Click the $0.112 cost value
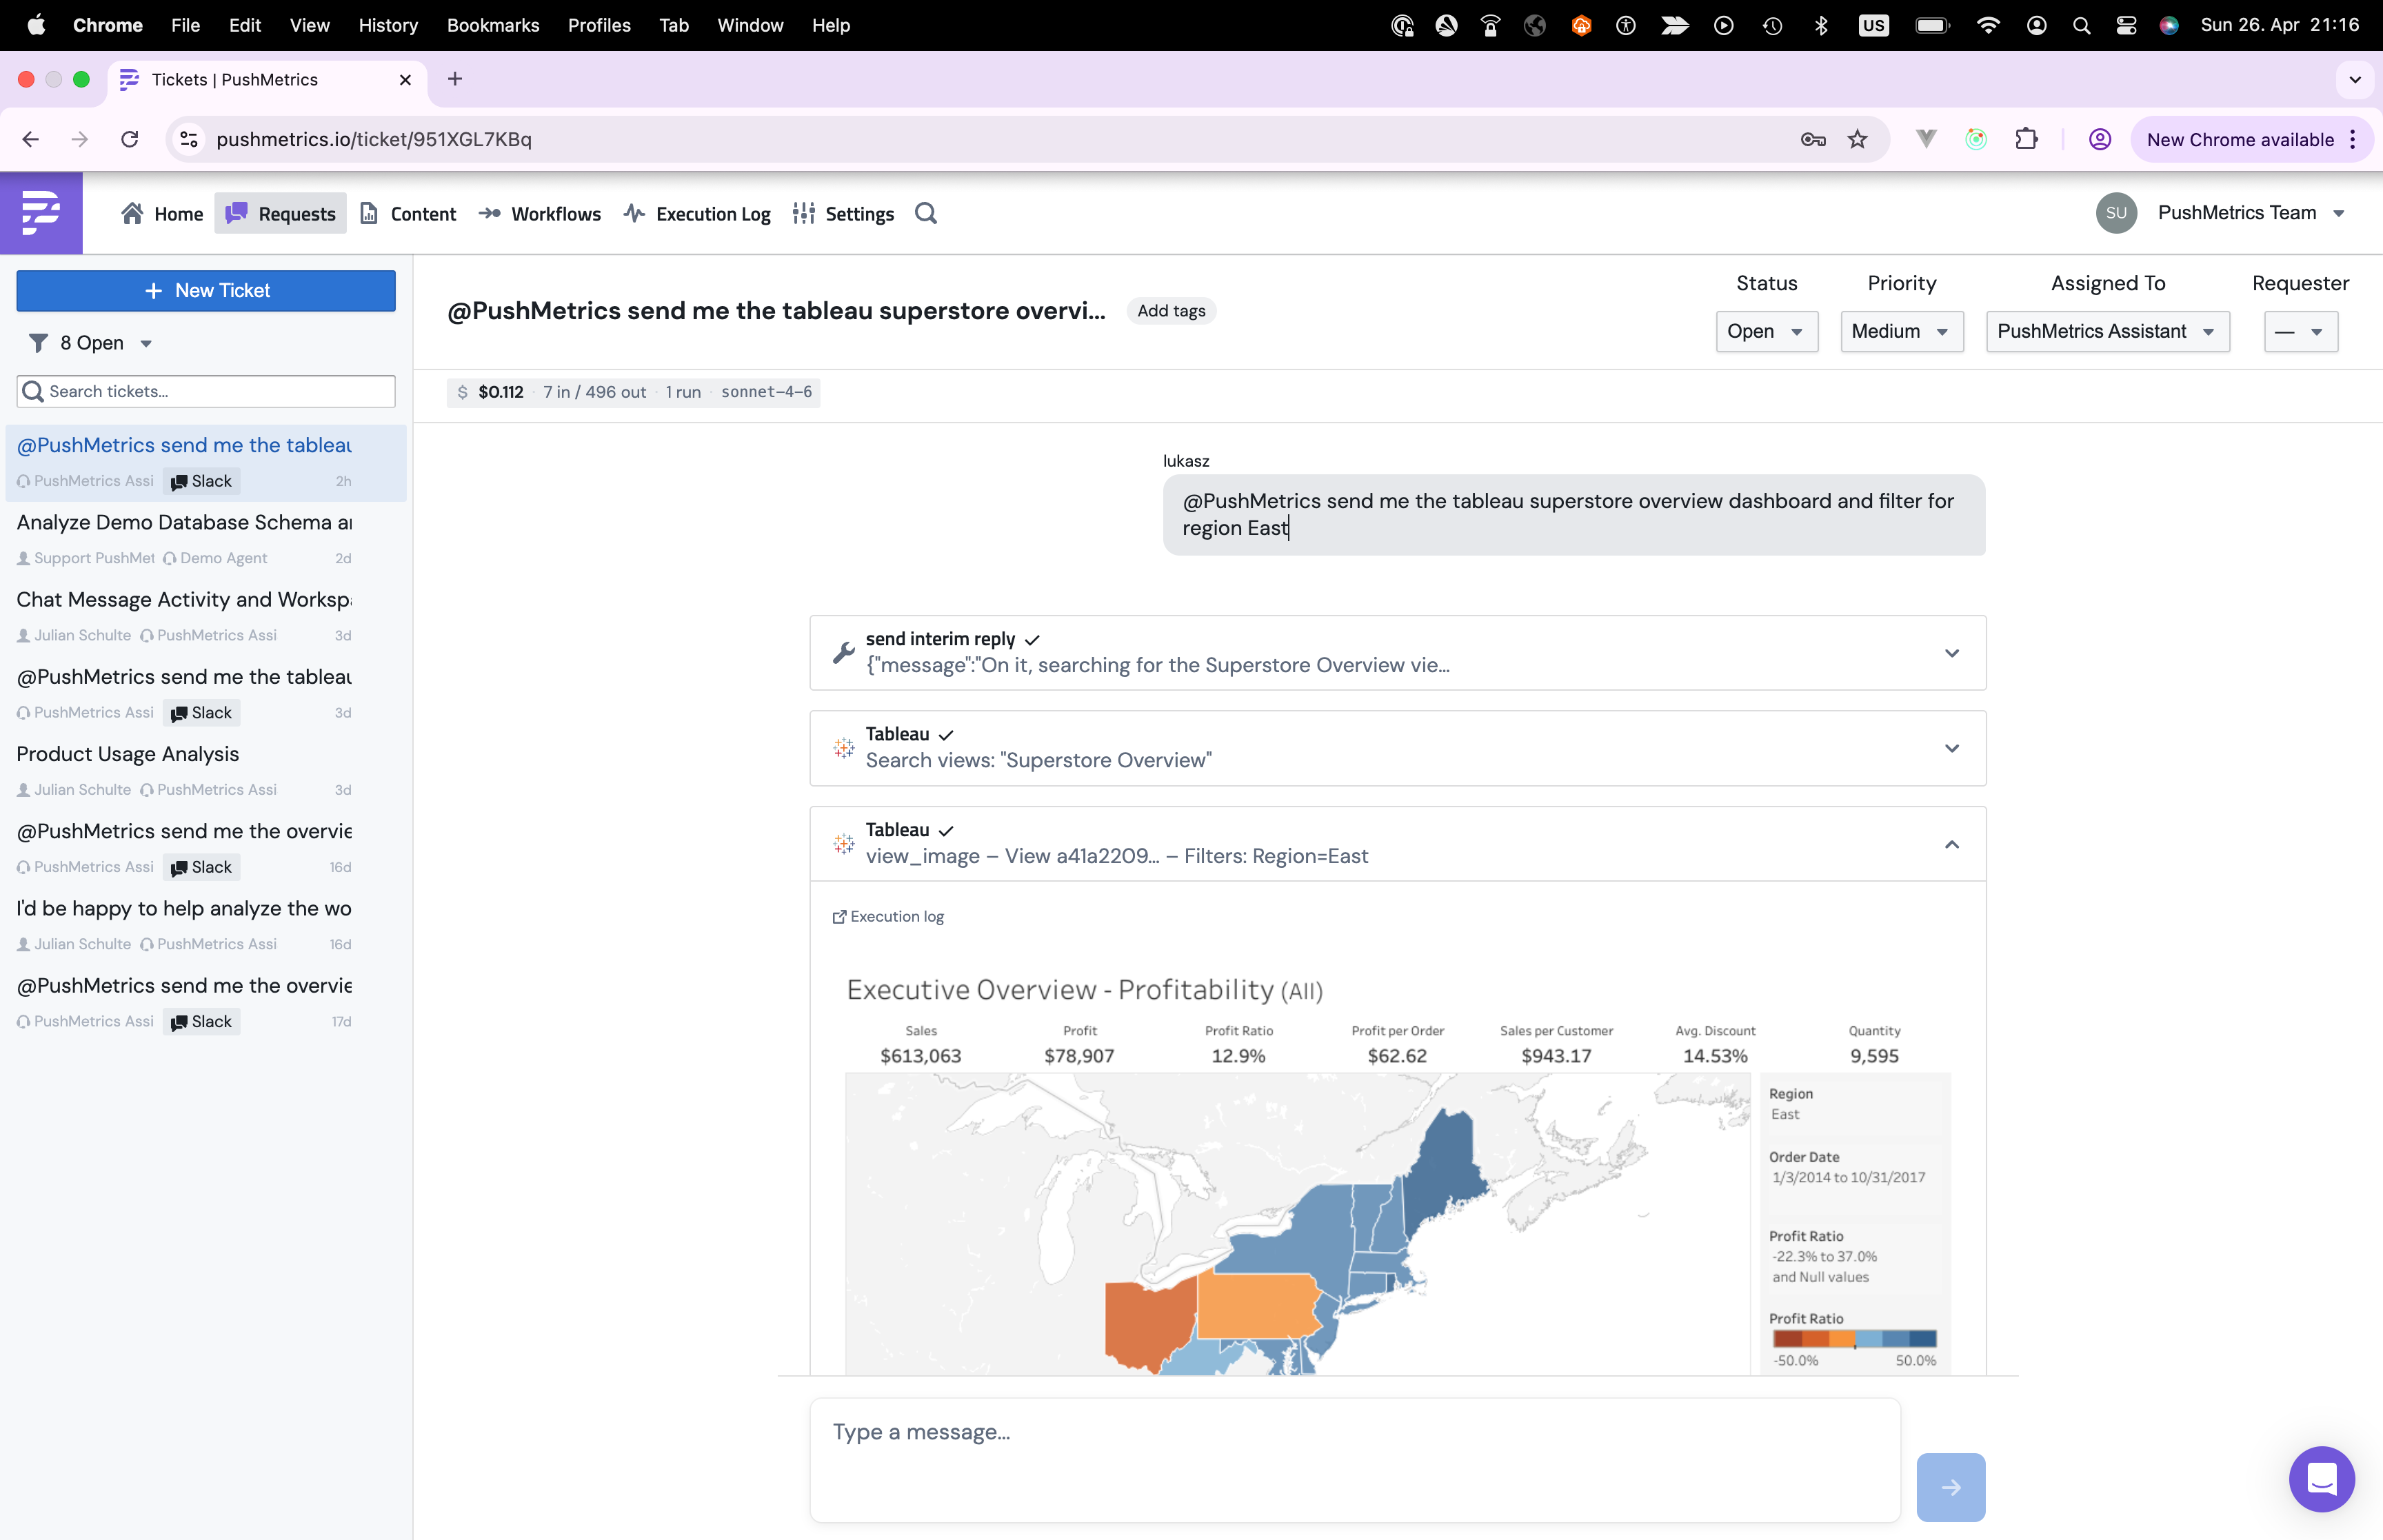The height and width of the screenshot is (1540, 2383). (x=500, y=392)
